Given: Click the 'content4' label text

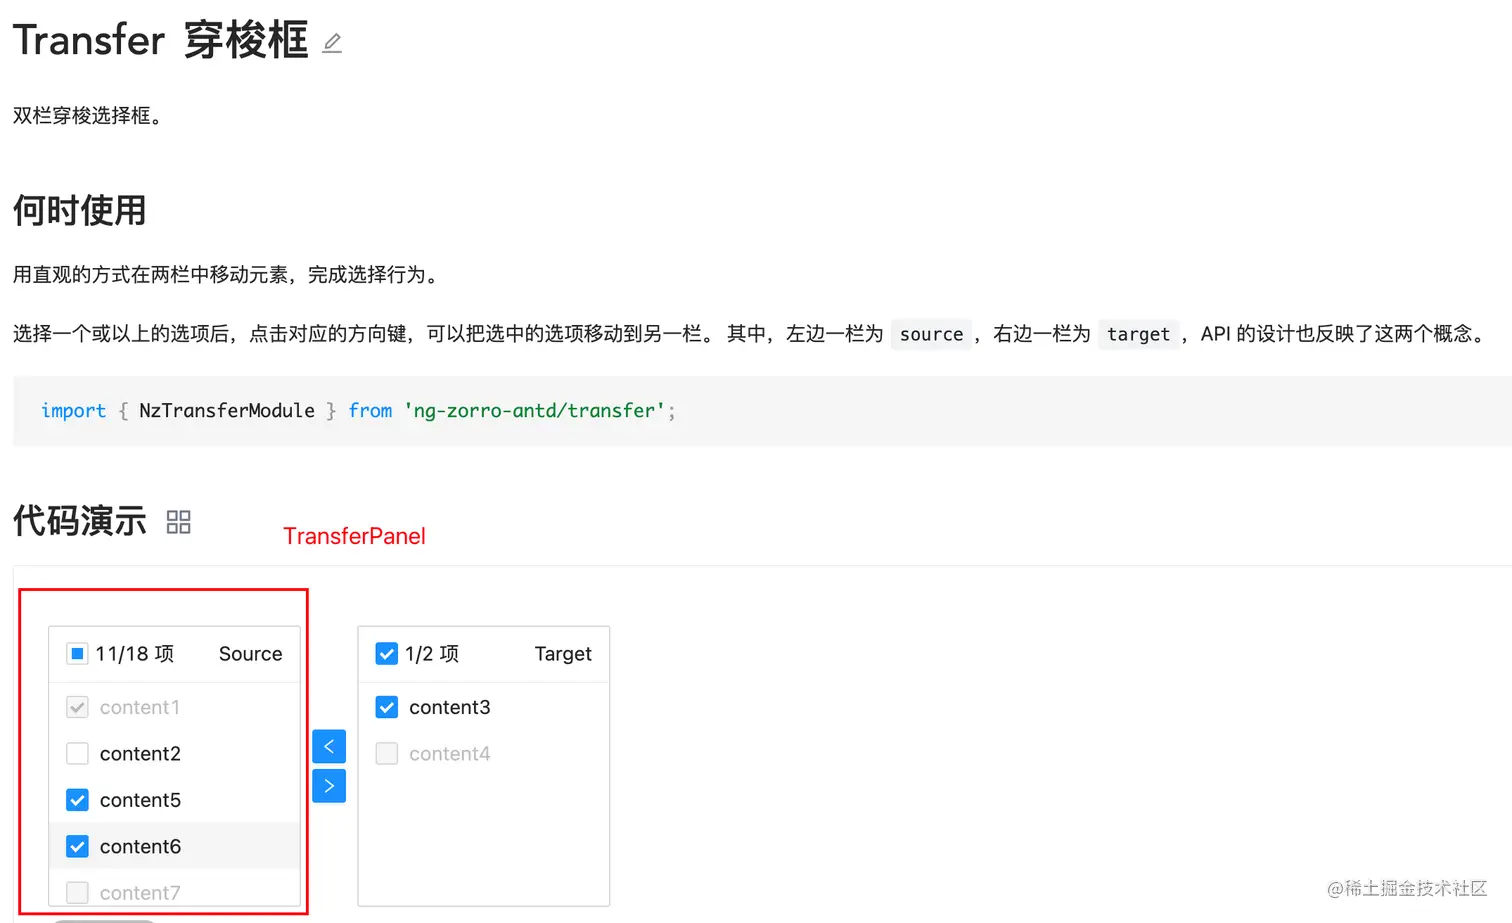Looking at the screenshot, I should click(449, 753).
